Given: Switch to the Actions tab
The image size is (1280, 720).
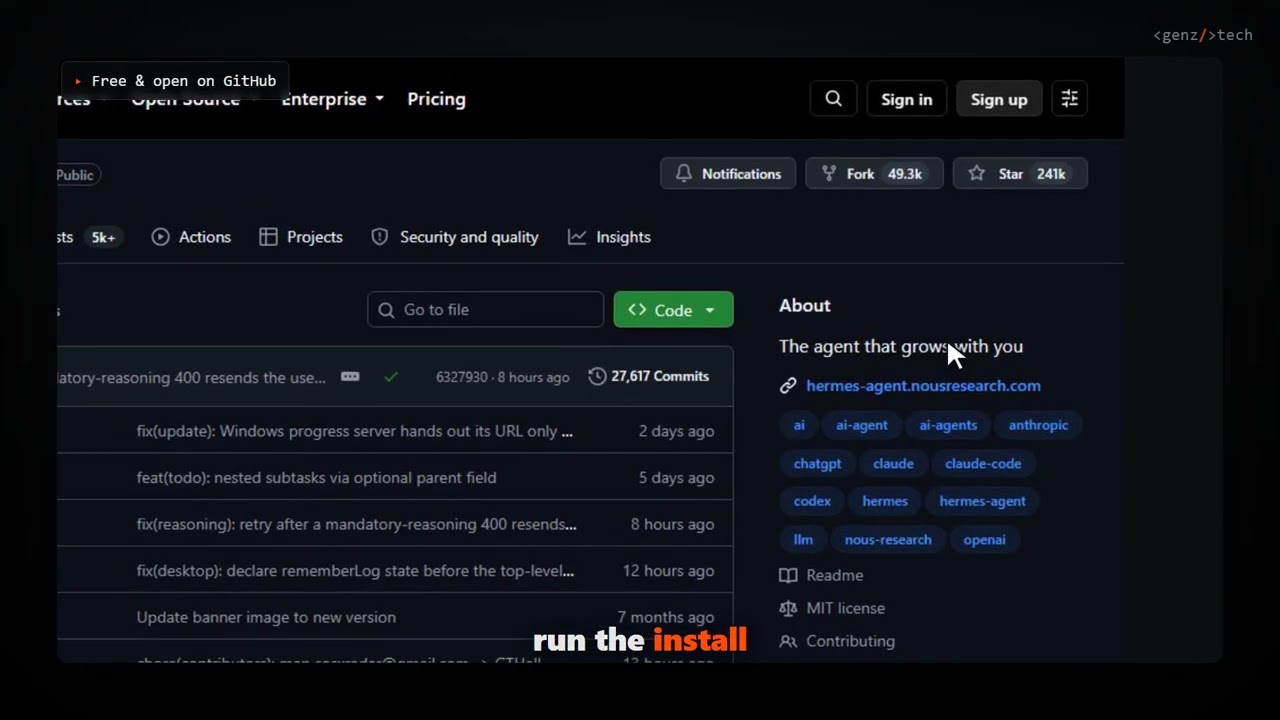Looking at the screenshot, I should [191, 237].
